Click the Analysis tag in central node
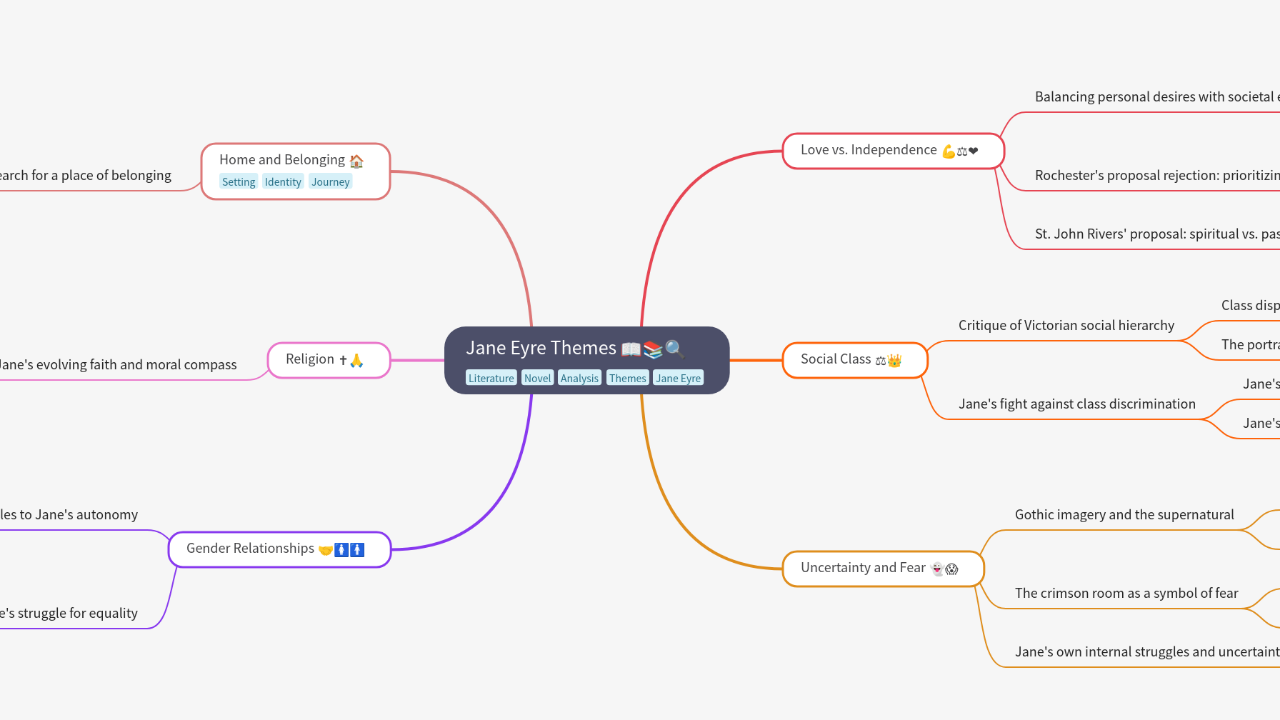 (x=580, y=378)
